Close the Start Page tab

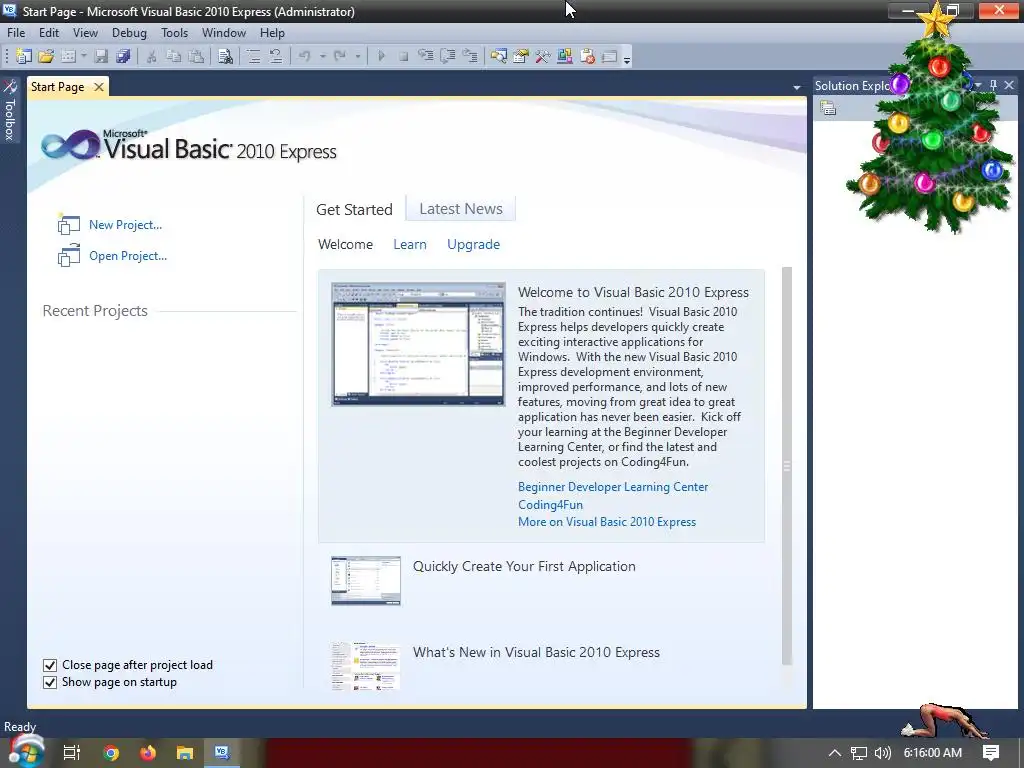click(99, 87)
